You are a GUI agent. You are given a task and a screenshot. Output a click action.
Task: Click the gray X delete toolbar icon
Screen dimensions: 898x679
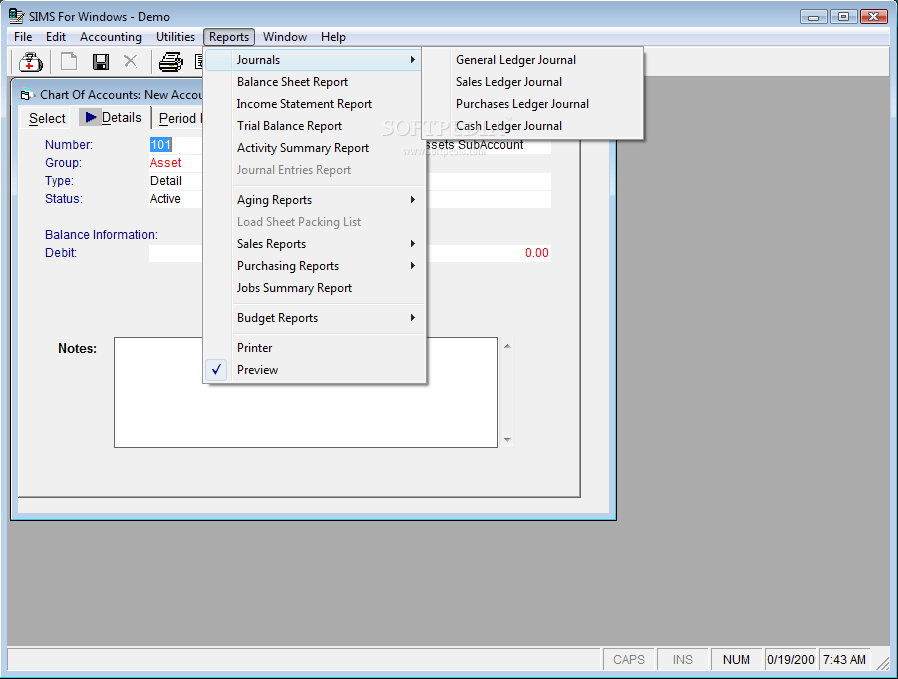click(x=131, y=61)
